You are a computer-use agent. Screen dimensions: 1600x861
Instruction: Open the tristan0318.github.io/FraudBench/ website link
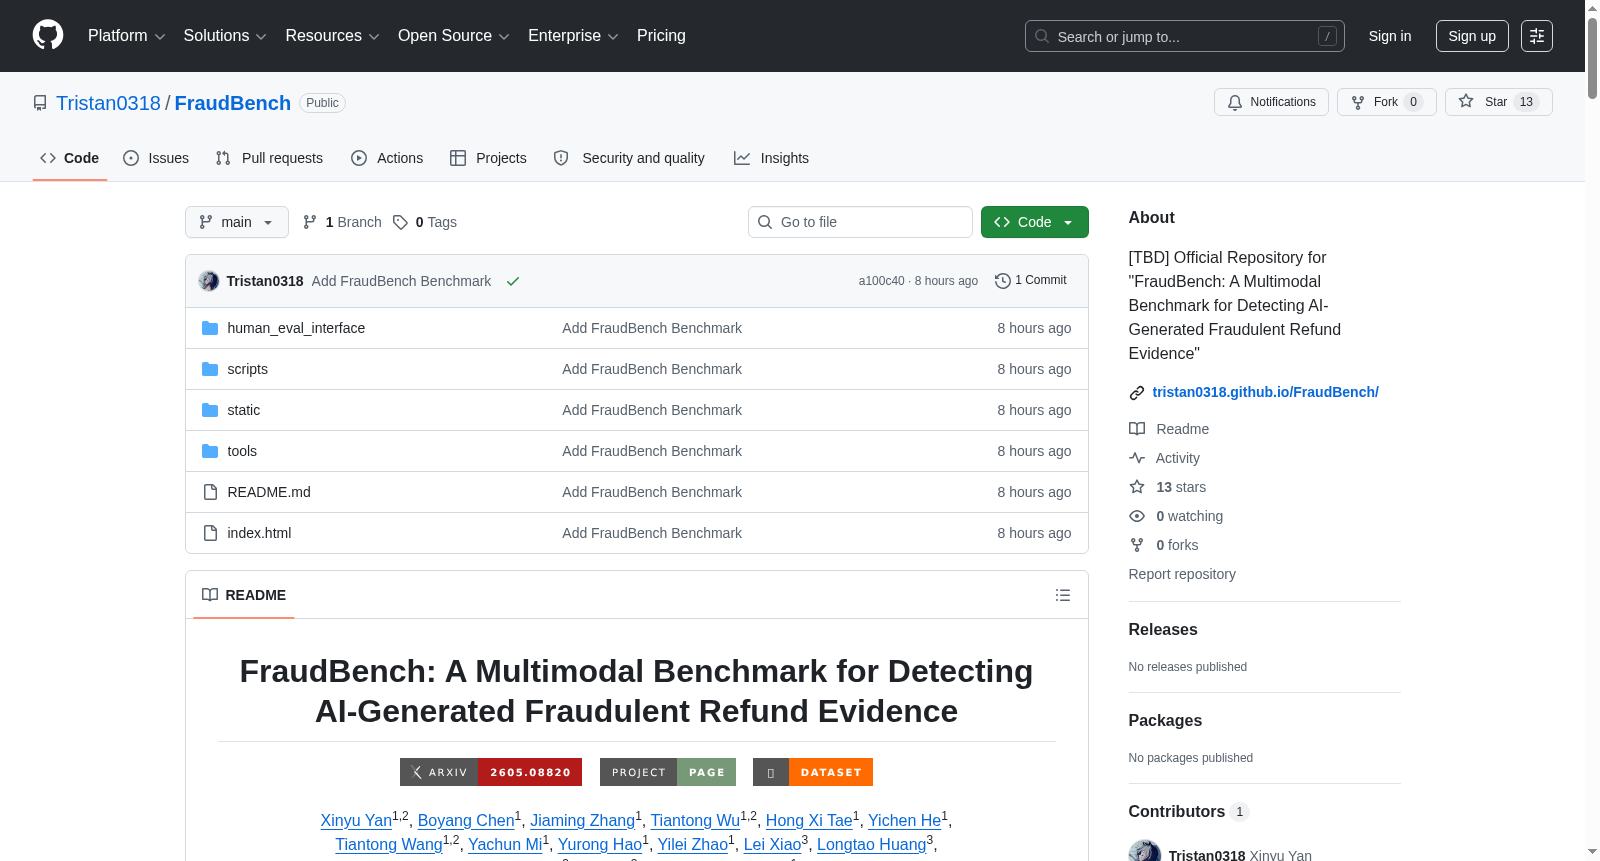[1265, 392]
